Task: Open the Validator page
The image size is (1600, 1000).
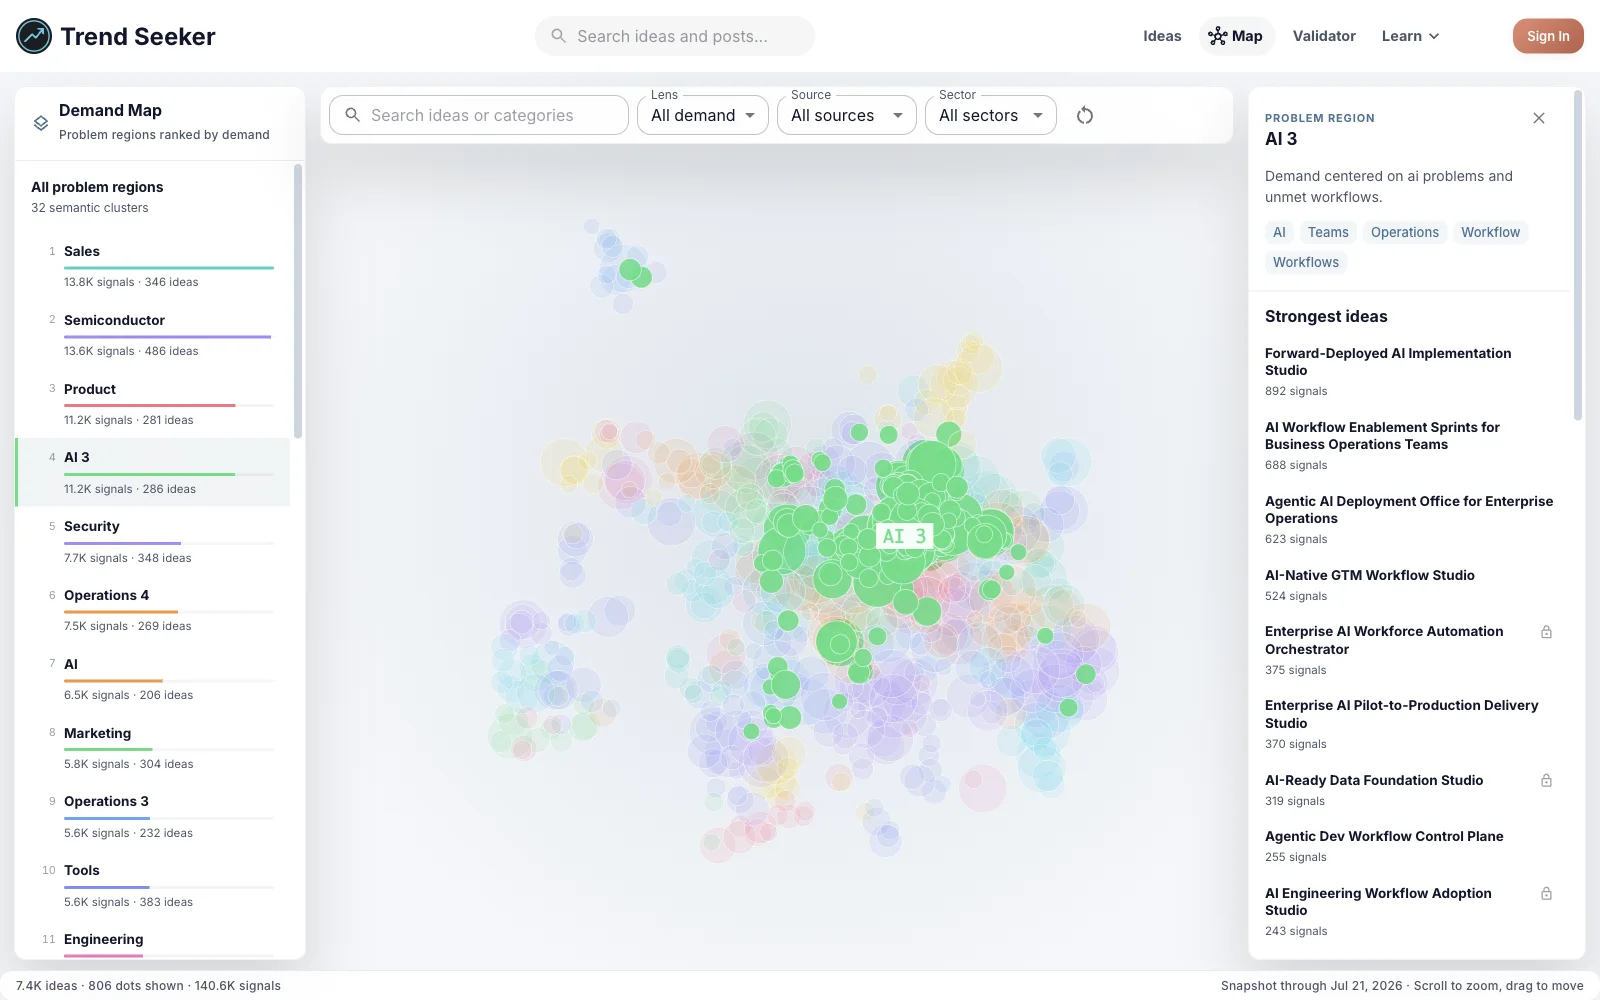Action: pos(1324,36)
